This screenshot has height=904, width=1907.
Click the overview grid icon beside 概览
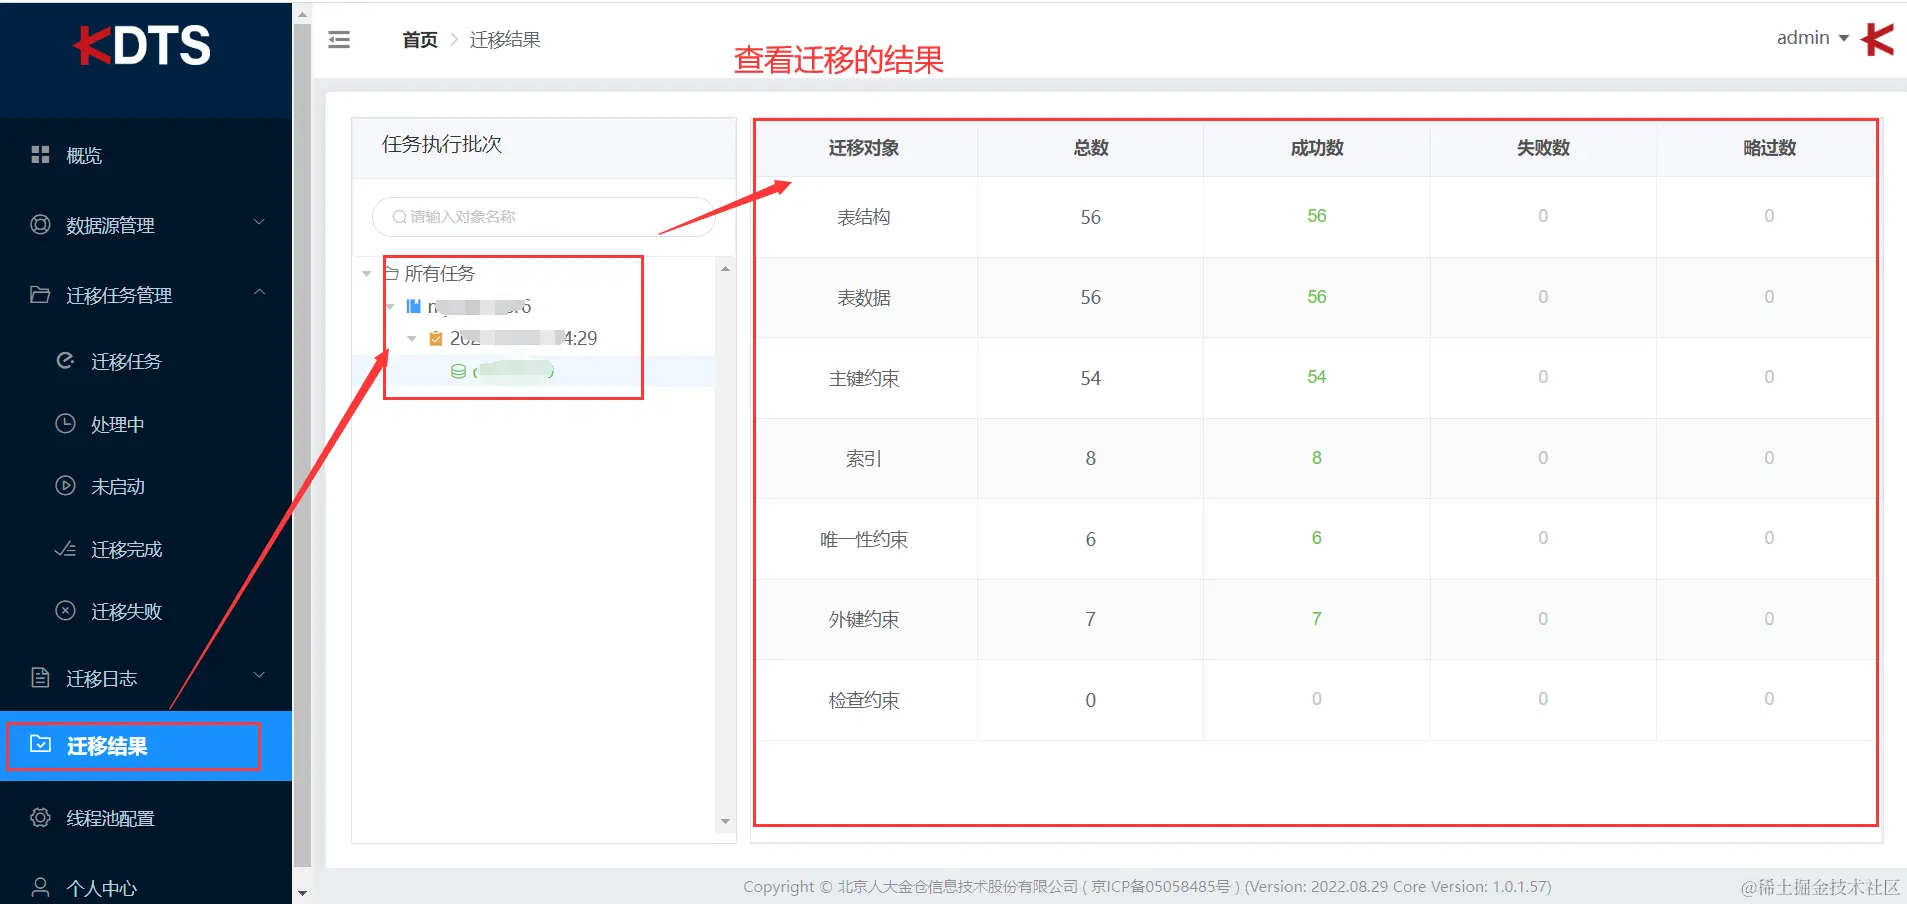point(40,155)
